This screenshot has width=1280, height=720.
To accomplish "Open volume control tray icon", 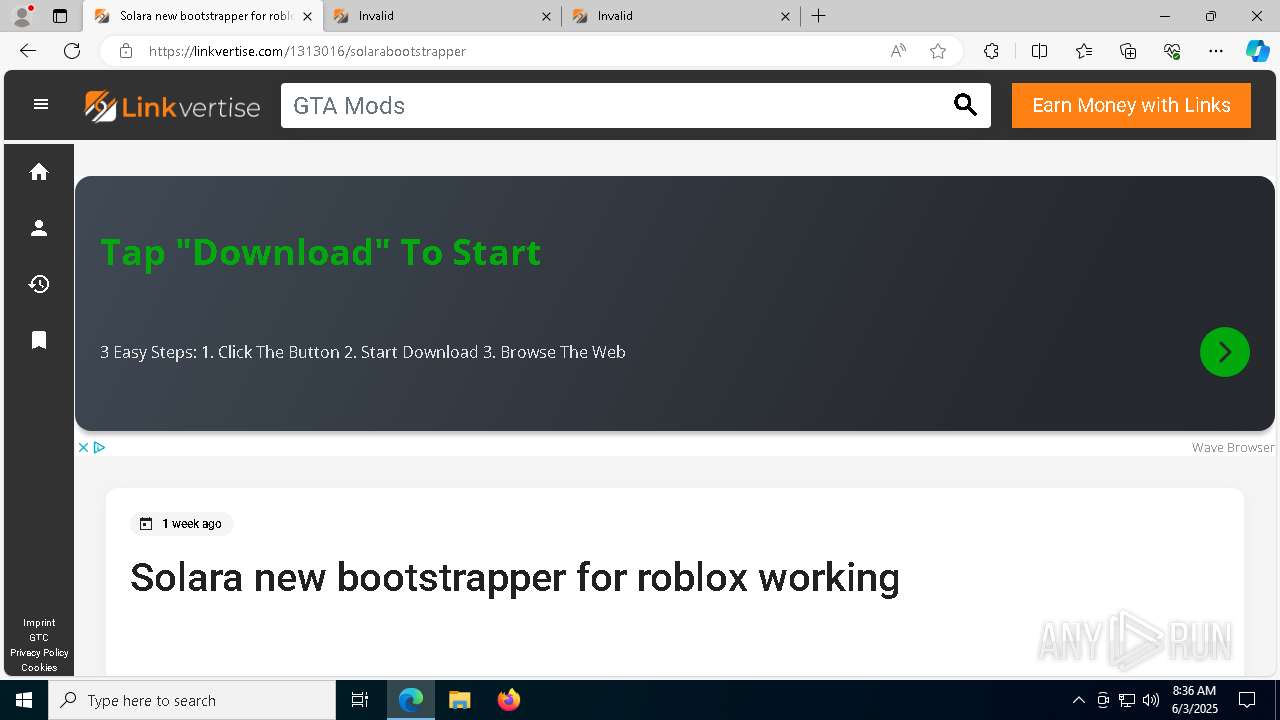I will coord(1151,700).
